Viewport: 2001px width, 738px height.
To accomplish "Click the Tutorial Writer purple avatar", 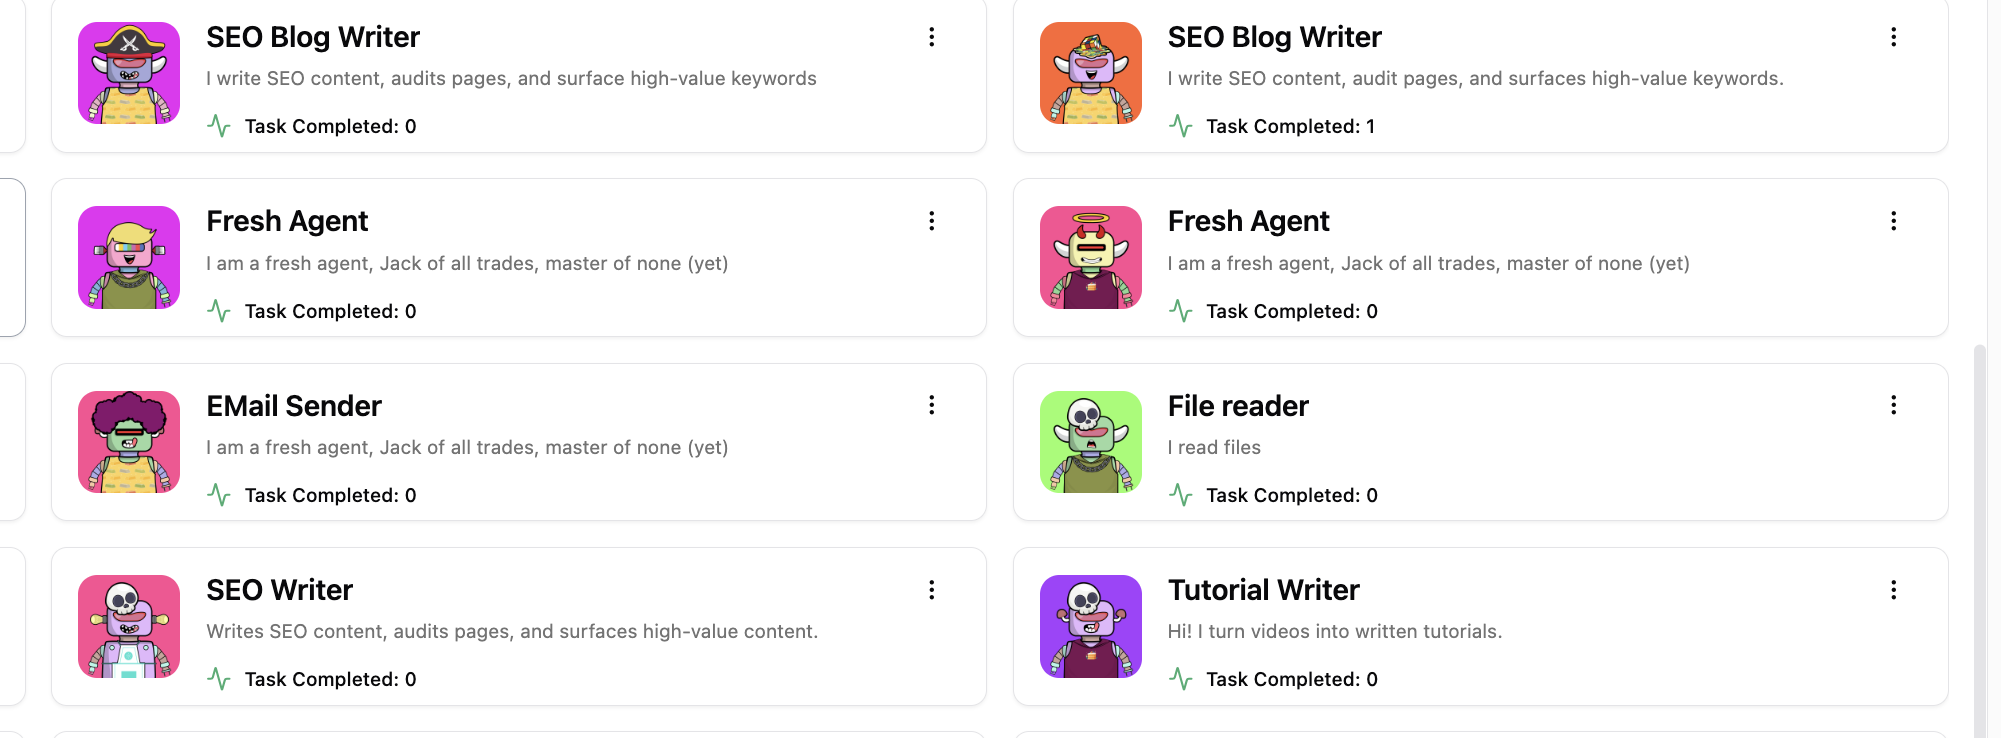I will click(x=1090, y=625).
